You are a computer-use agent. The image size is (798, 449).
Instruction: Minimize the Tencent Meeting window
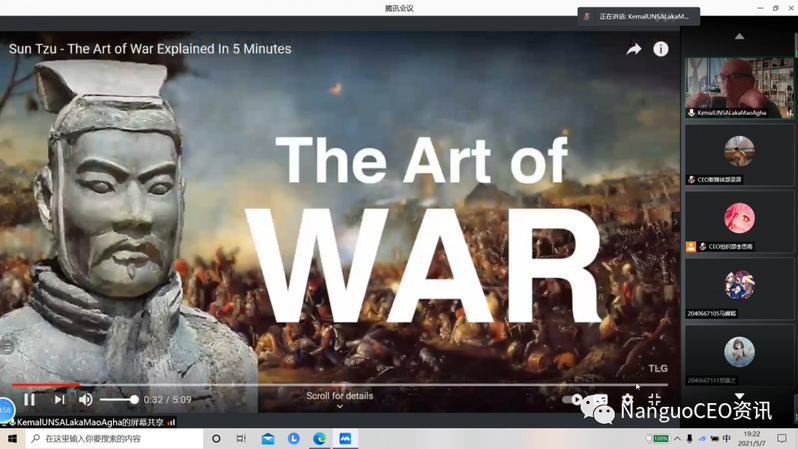(760, 8)
